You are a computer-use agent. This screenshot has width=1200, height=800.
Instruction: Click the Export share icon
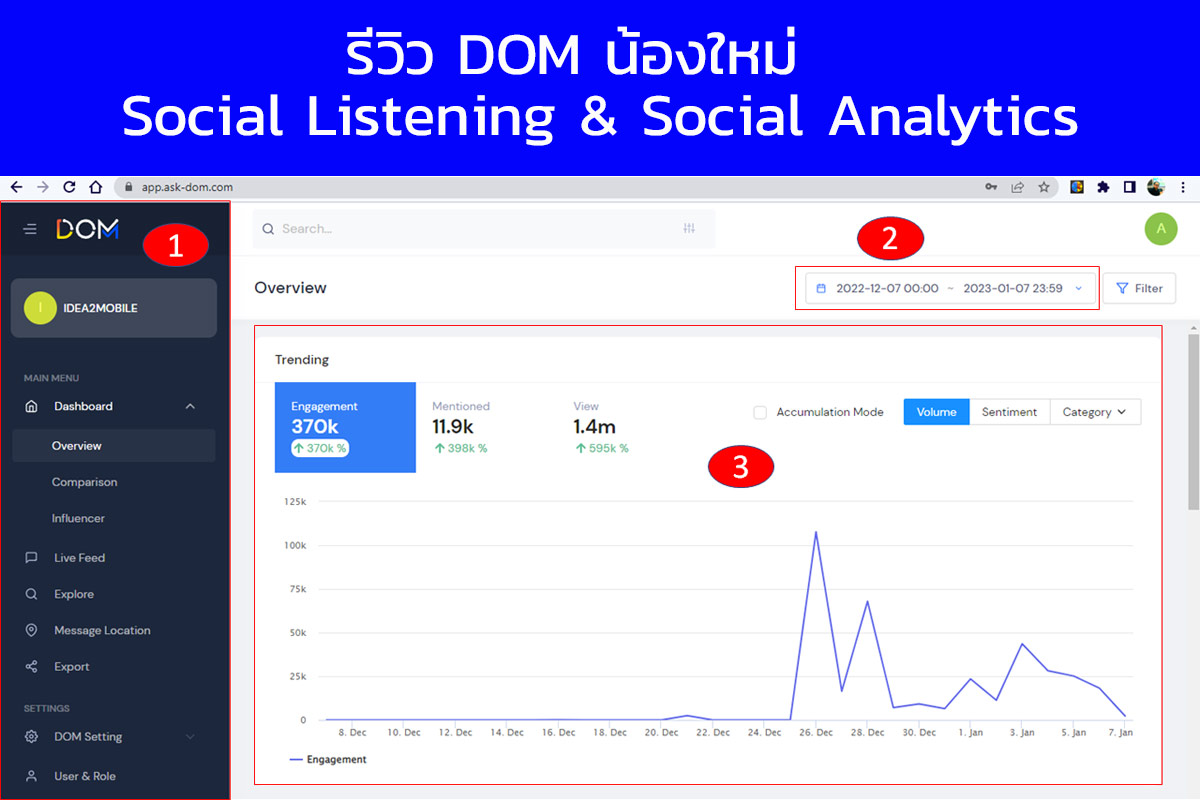tap(31, 666)
